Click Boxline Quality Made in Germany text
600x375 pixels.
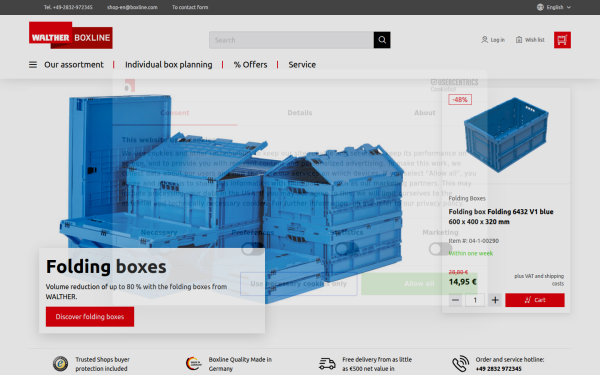[240, 364]
